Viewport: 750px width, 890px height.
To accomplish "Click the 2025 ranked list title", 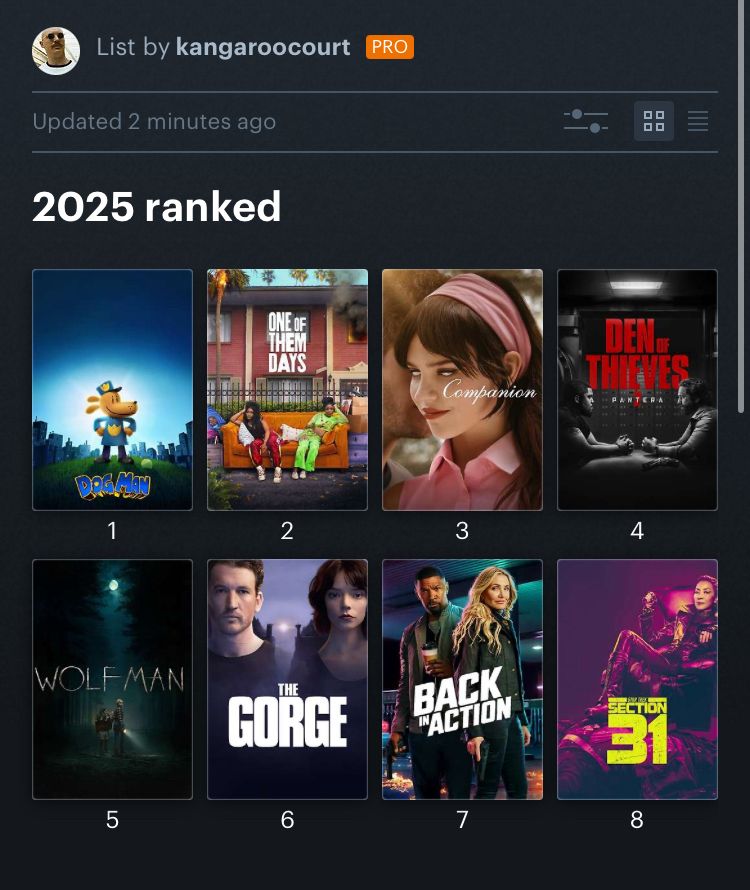I will point(157,207).
